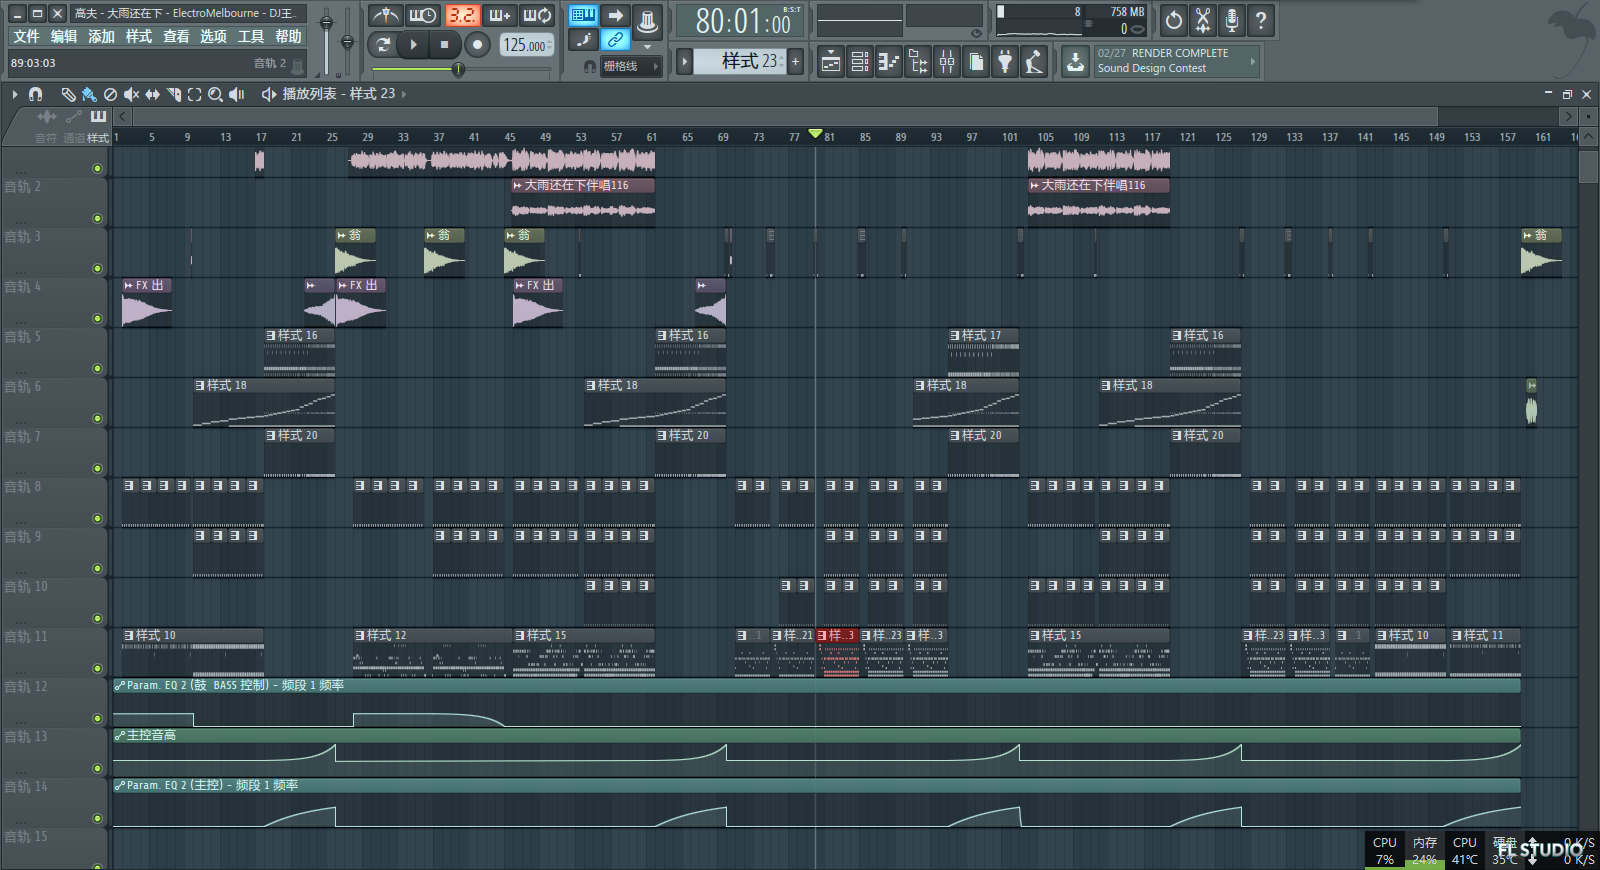Select the playlist Paint brush tool
Screen dimensions: 1600x870
[89, 94]
